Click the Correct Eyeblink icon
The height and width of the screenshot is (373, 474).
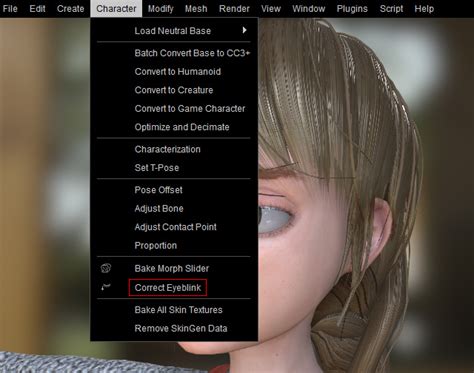pos(106,287)
